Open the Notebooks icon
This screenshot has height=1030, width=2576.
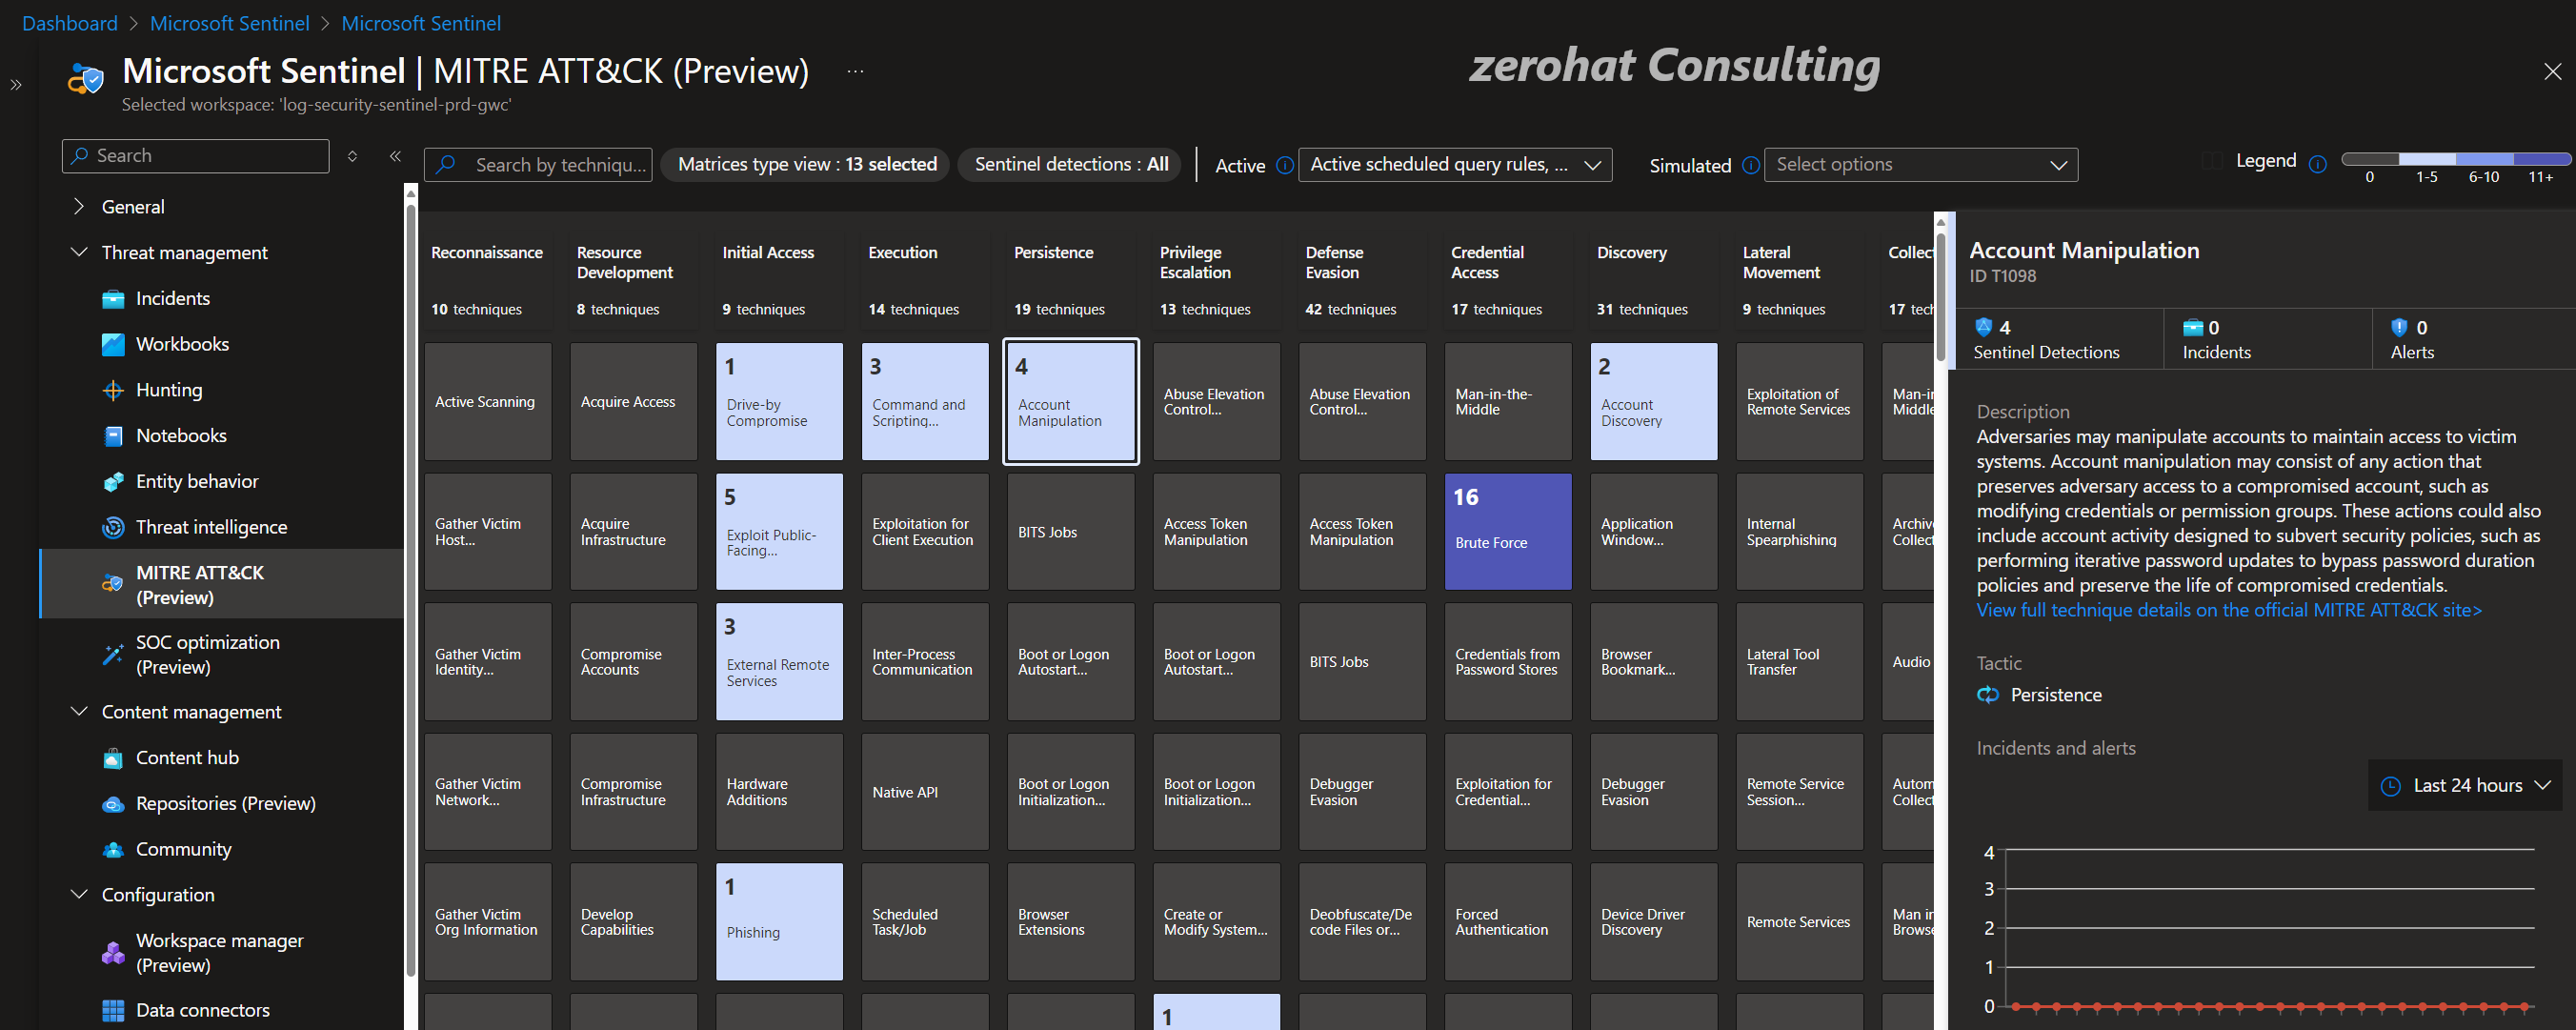(113, 436)
